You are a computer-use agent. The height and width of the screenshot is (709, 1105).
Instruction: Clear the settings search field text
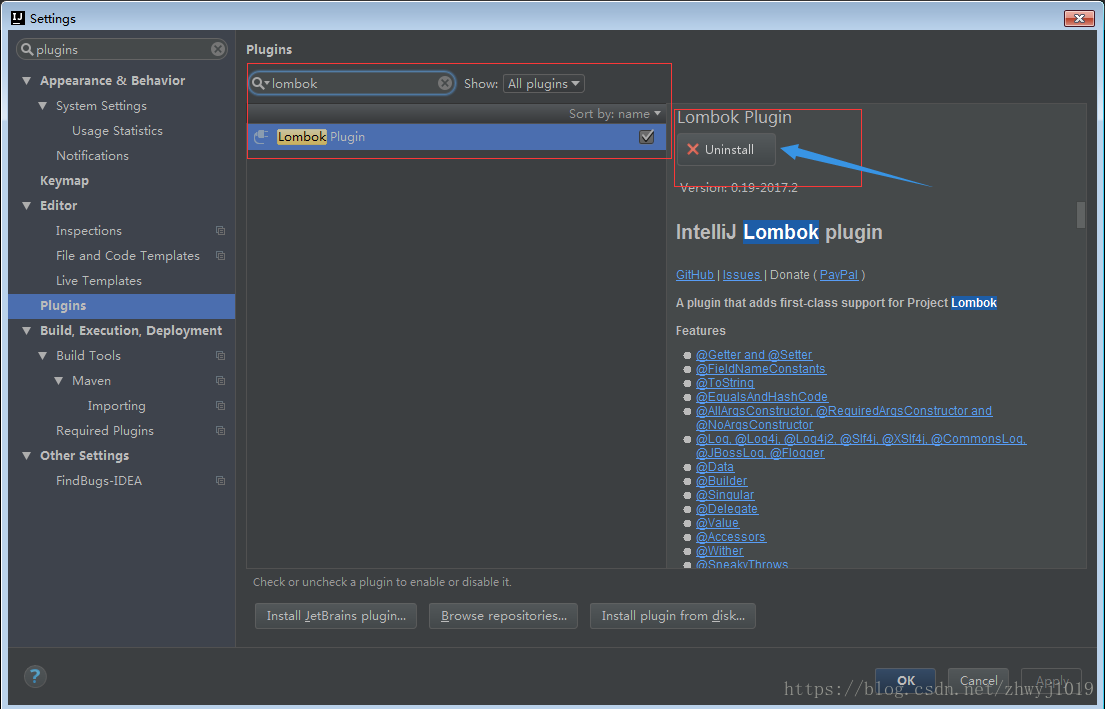[218, 49]
